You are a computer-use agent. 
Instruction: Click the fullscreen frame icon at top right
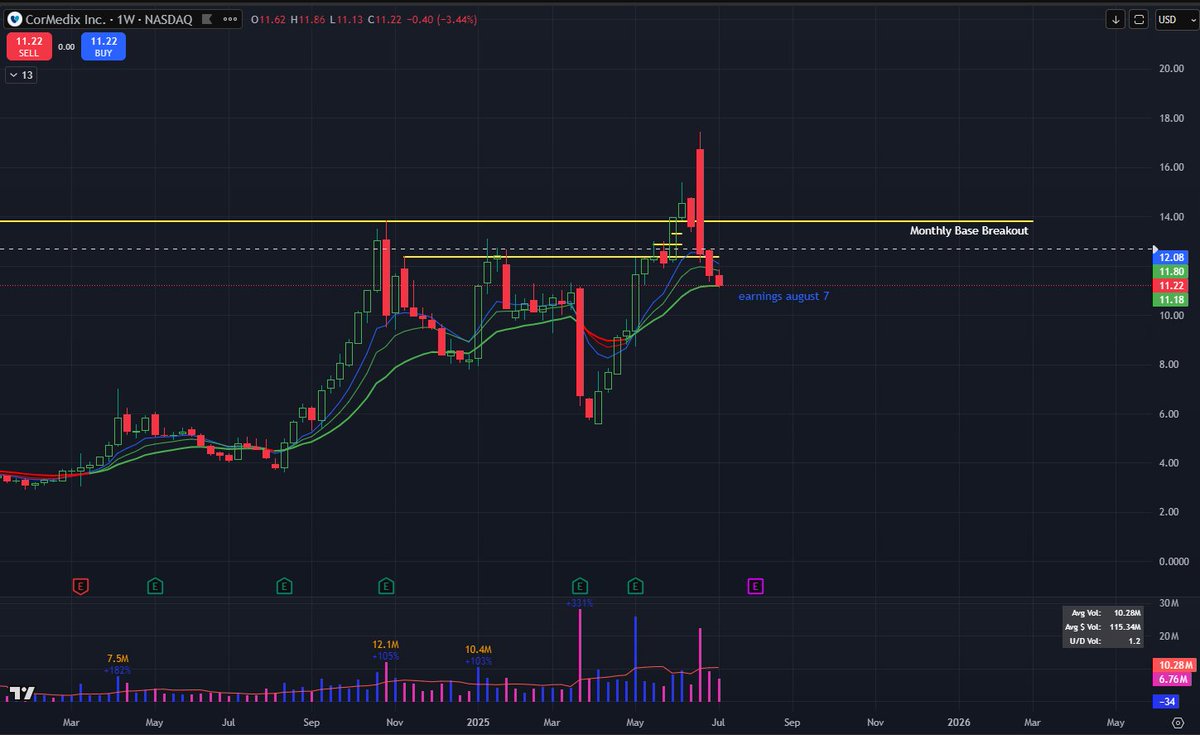[1141, 19]
